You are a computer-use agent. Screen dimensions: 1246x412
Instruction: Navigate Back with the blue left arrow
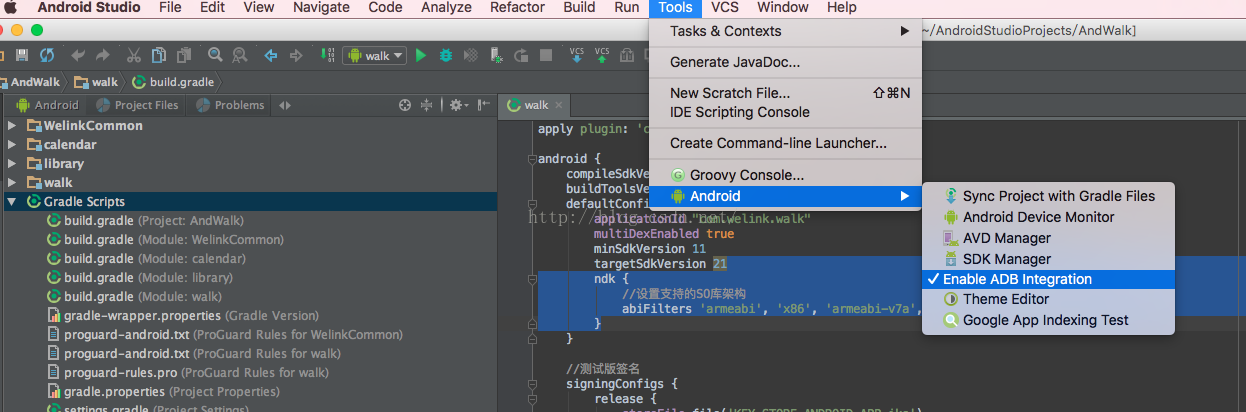[x=271, y=56]
